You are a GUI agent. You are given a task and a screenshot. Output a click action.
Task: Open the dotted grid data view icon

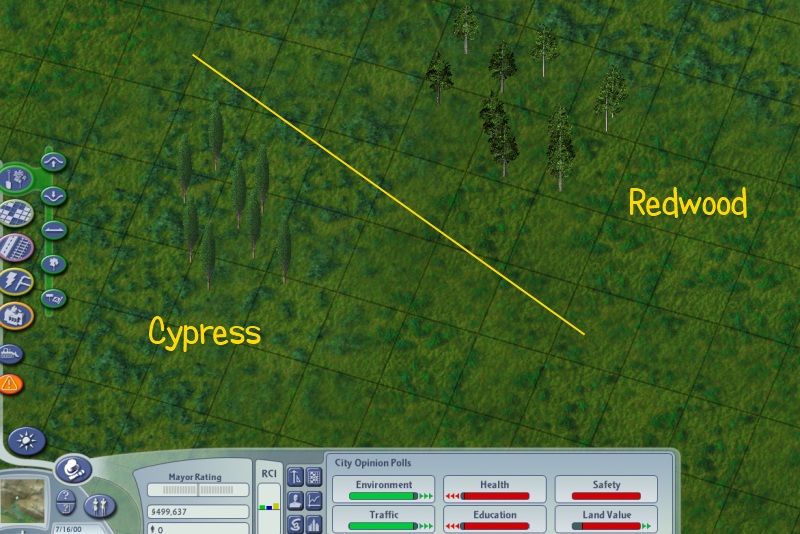tap(314, 477)
